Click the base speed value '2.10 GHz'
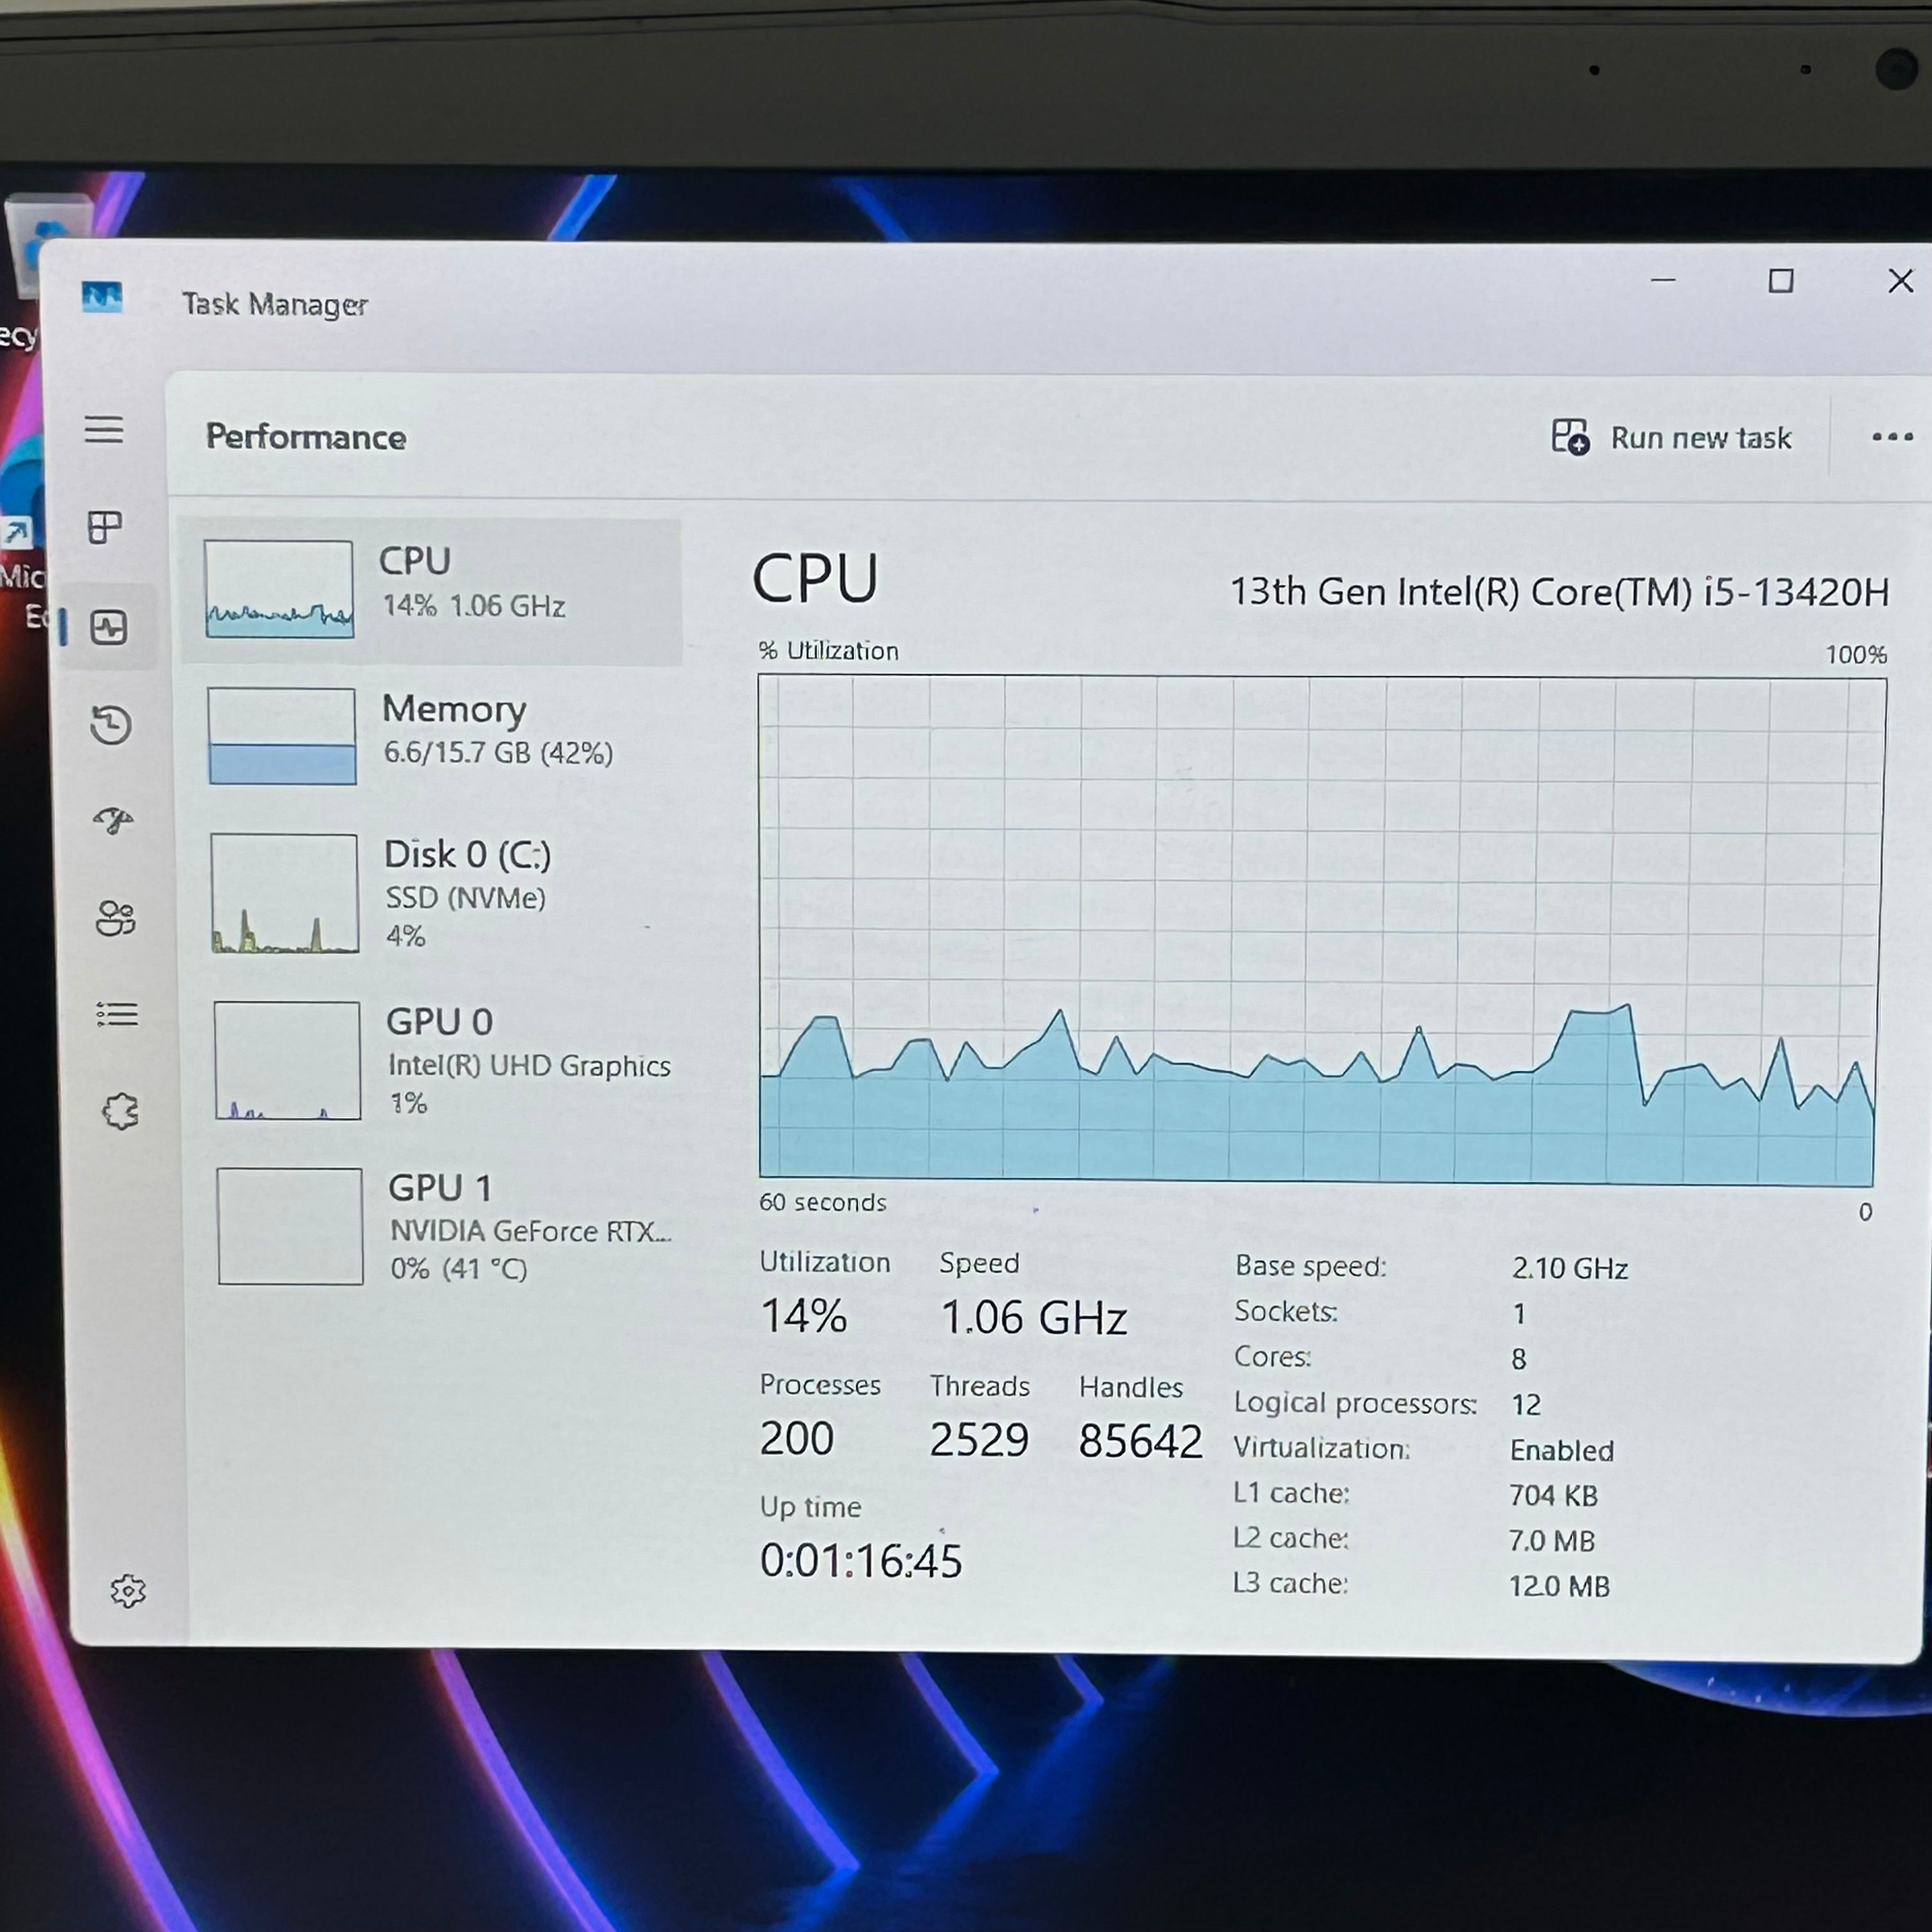Screen dimensions: 1932x1932 (x=1570, y=1268)
